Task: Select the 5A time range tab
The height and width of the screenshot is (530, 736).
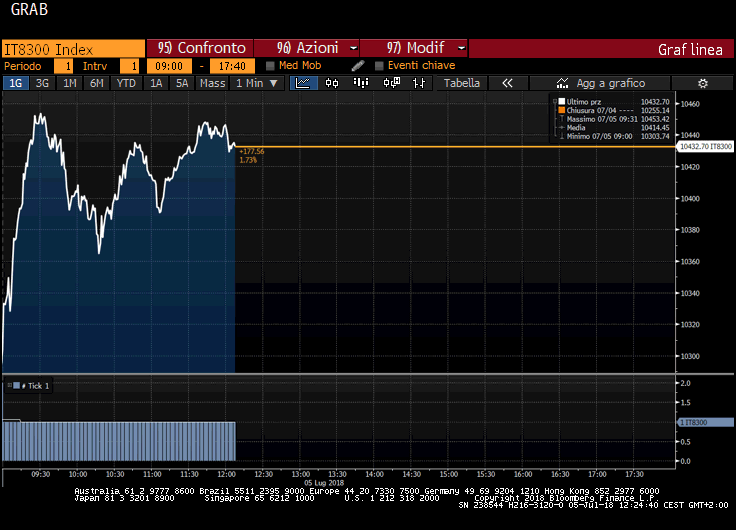Action: click(x=182, y=83)
